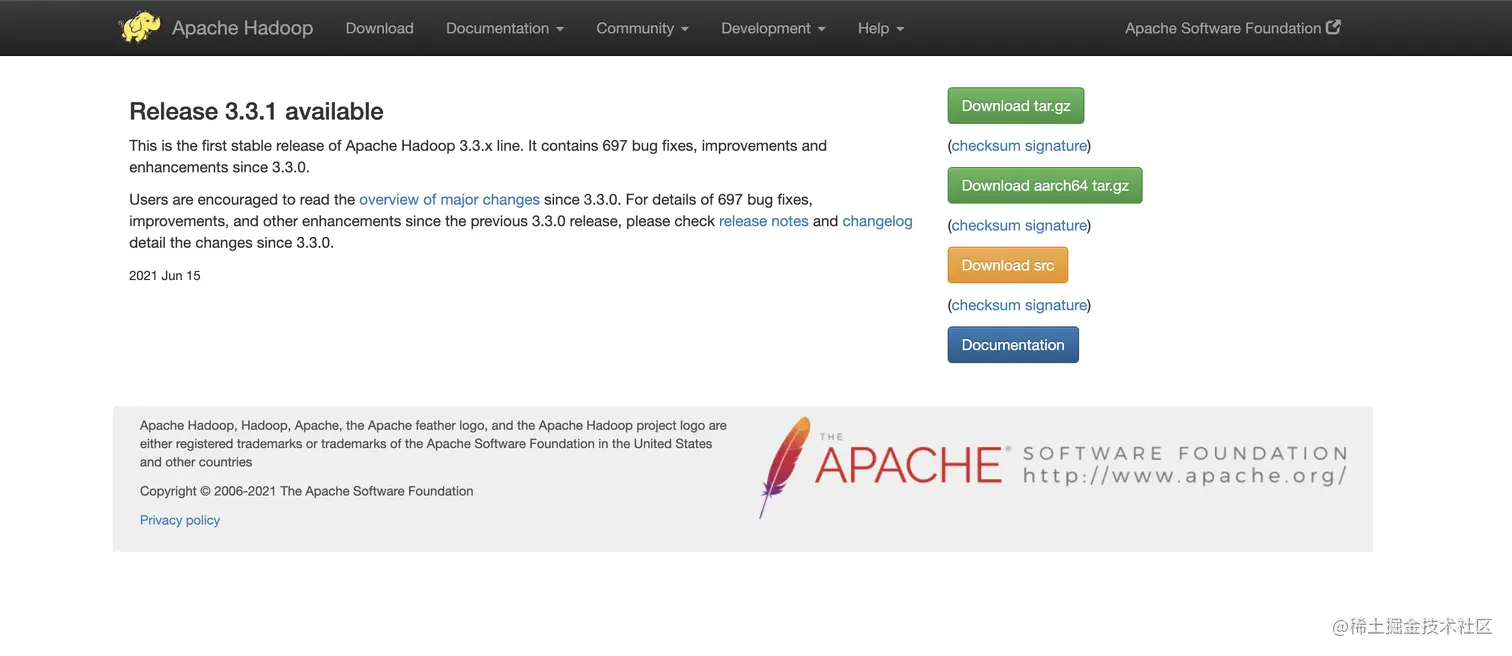Click the Release 3.3.1 available heading
The height and width of the screenshot is (656, 1512).
click(x=256, y=111)
